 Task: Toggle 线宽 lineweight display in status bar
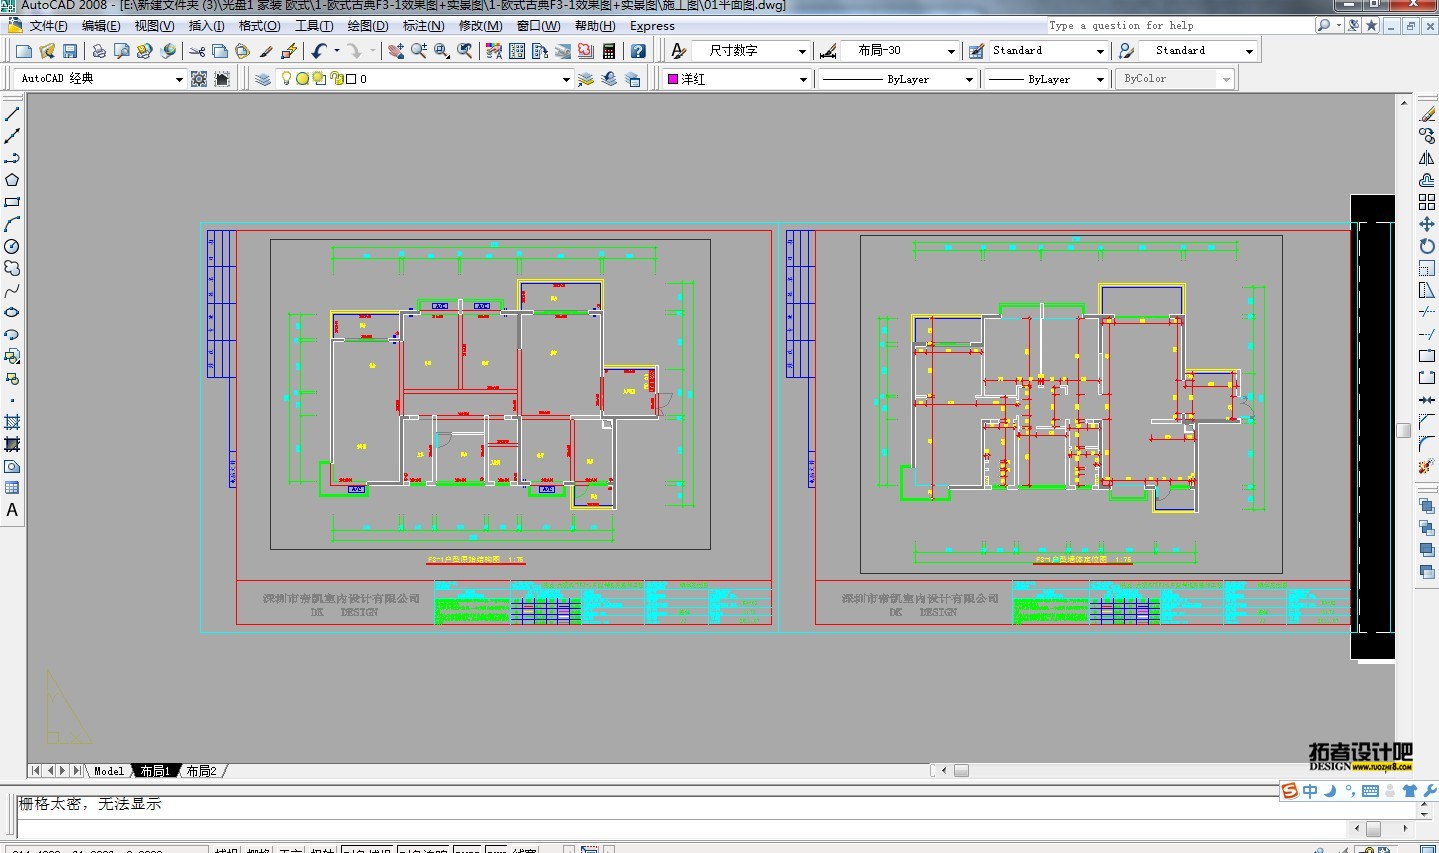[x=525, y=849]
